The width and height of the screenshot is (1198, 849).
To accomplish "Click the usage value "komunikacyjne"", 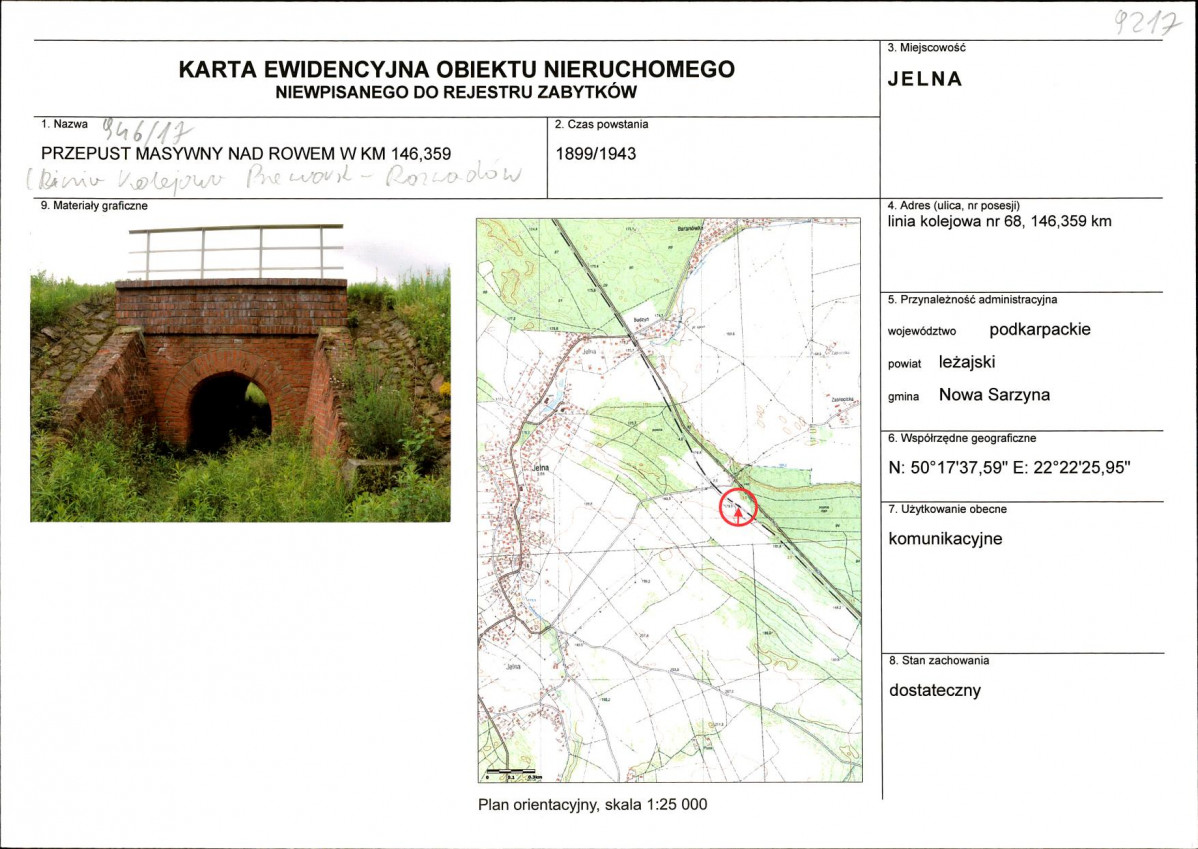I will [945, 539].
